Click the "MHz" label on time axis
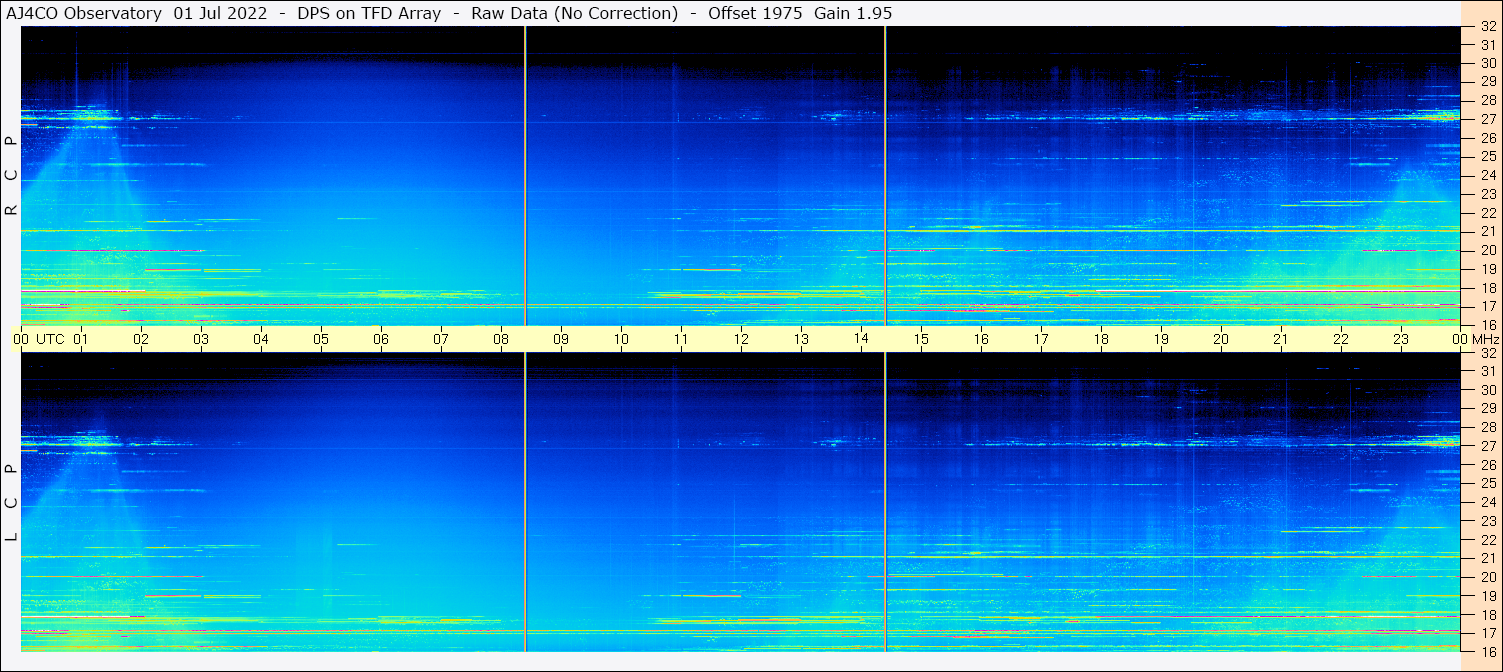Screen dimensions: 1503x672 coord(1484,339)
